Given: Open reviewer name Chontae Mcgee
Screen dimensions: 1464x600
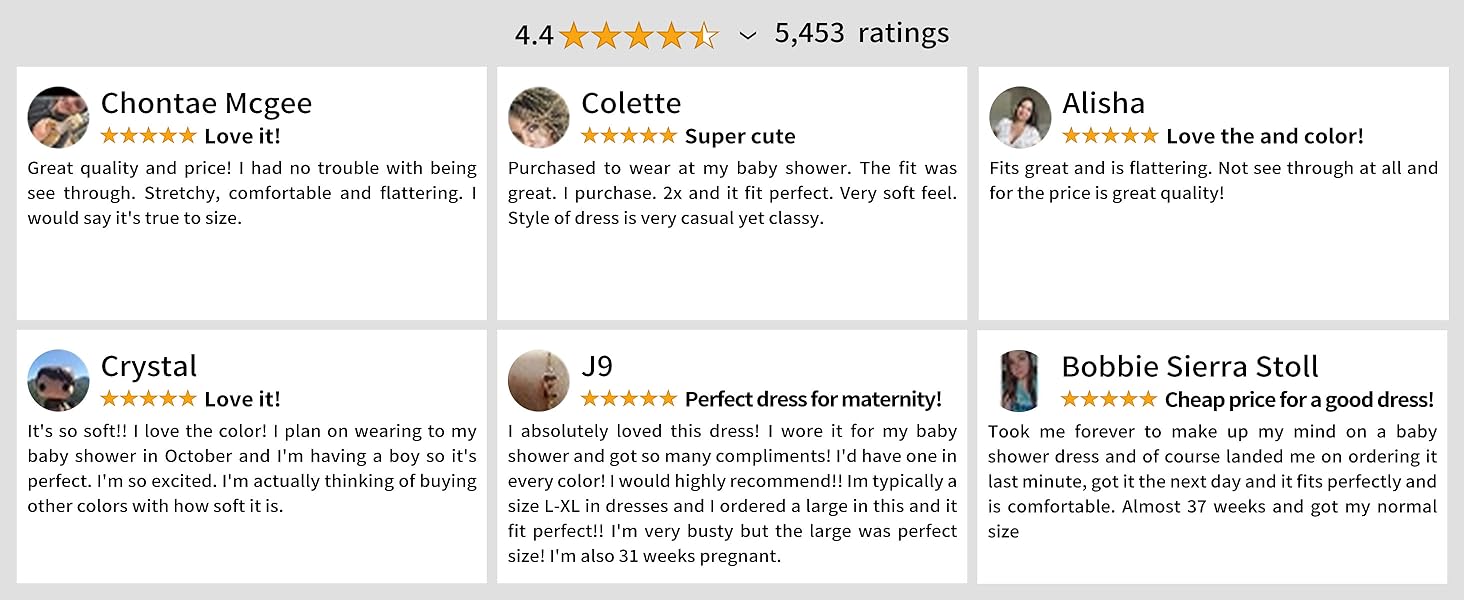Looking at the screenshot, I should 206,103.
